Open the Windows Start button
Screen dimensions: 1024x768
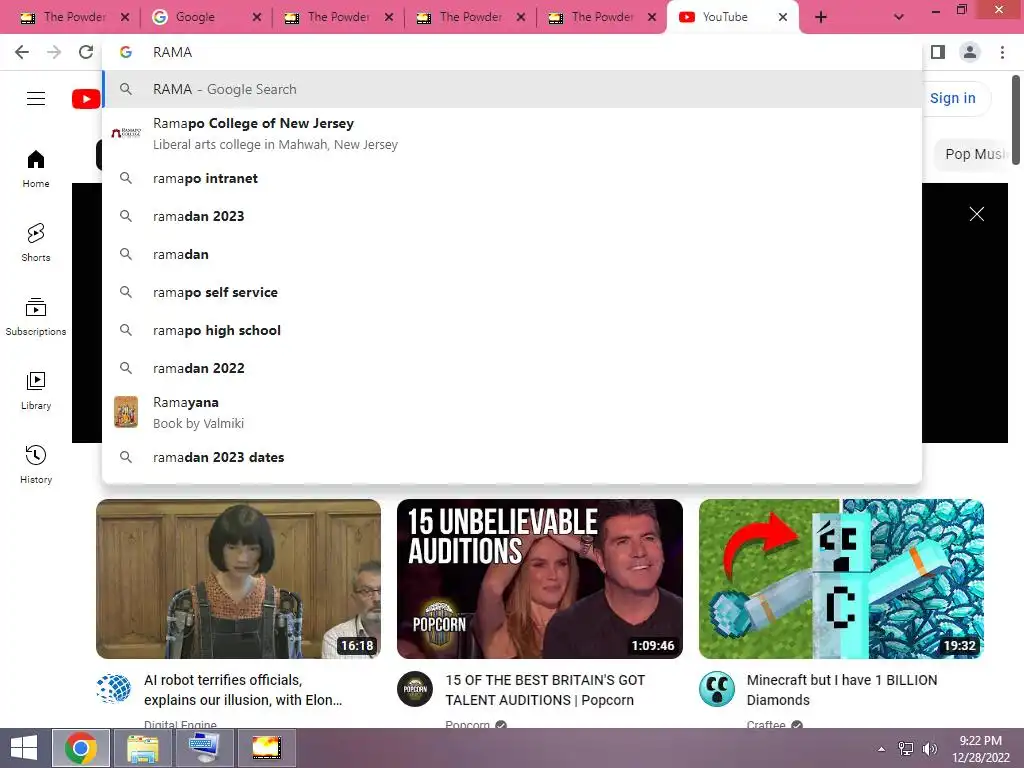[x=24, y=748]
